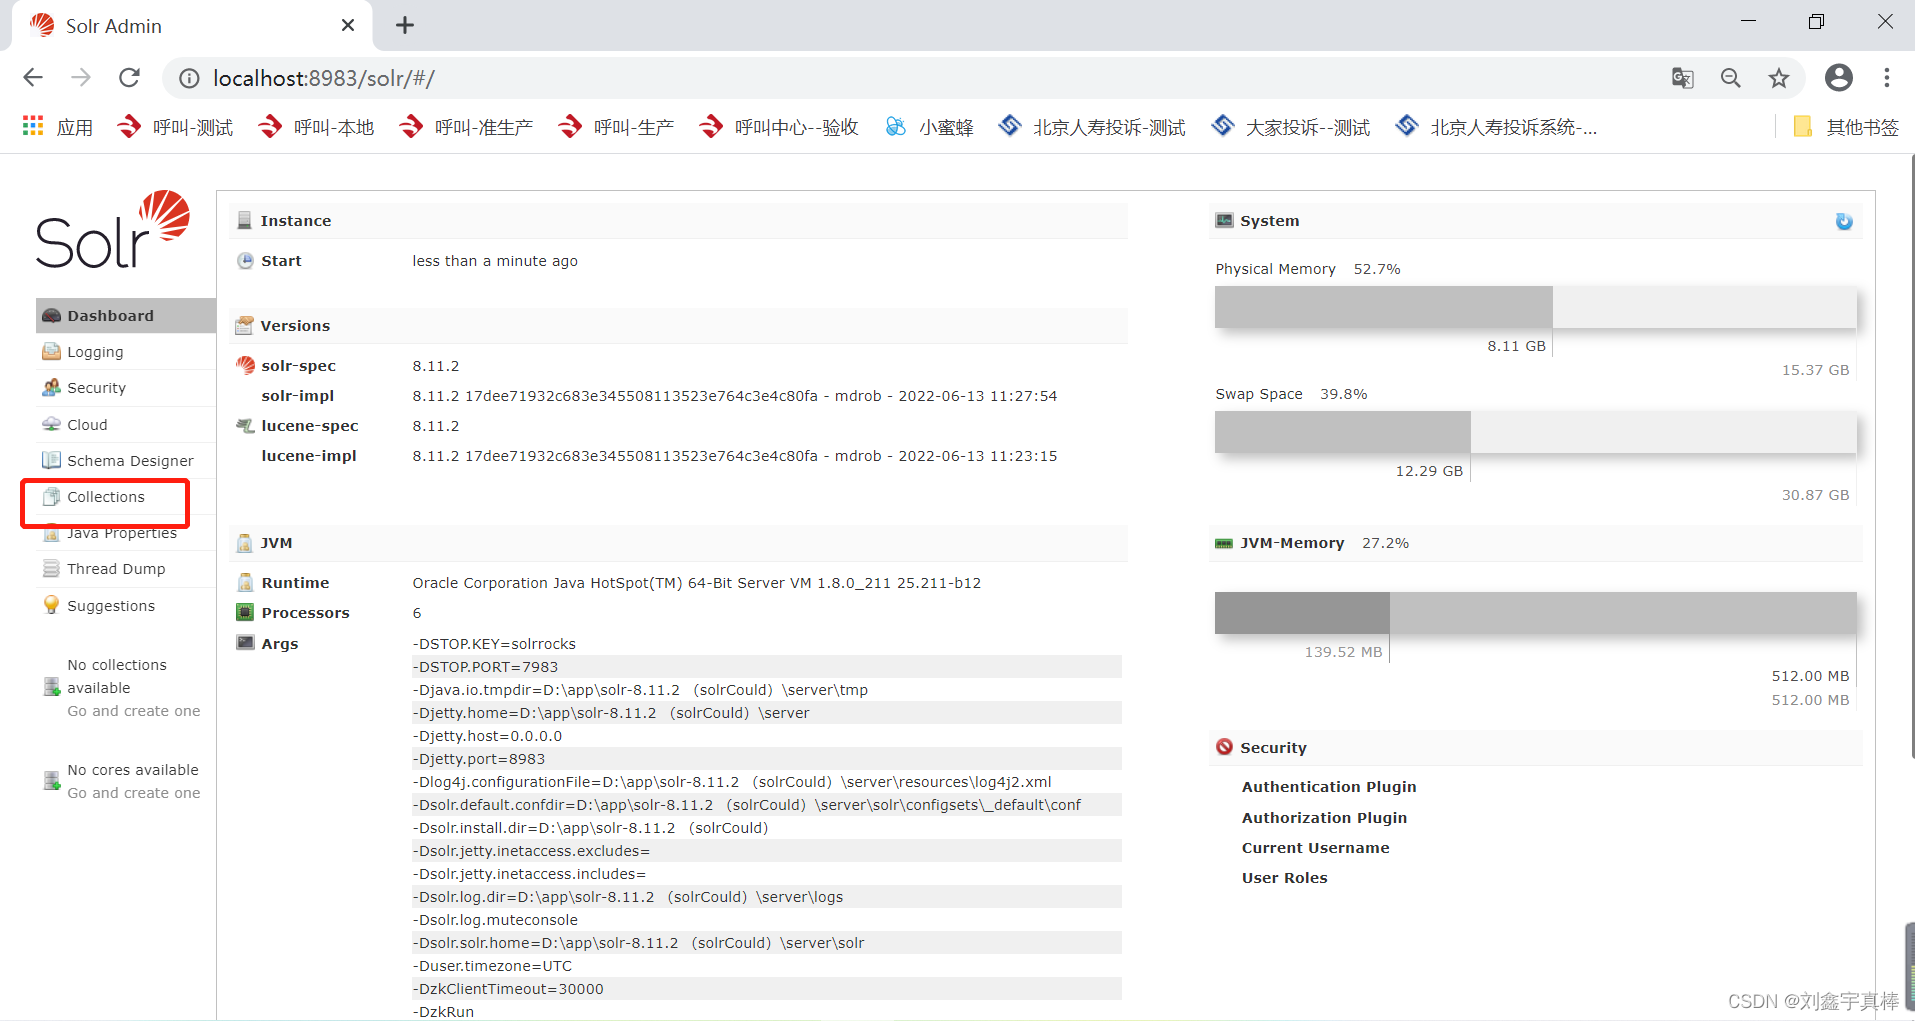Close the Solr Admin tab
The height and width of the screenshot is (1021, 1915).
pos(348,25)
